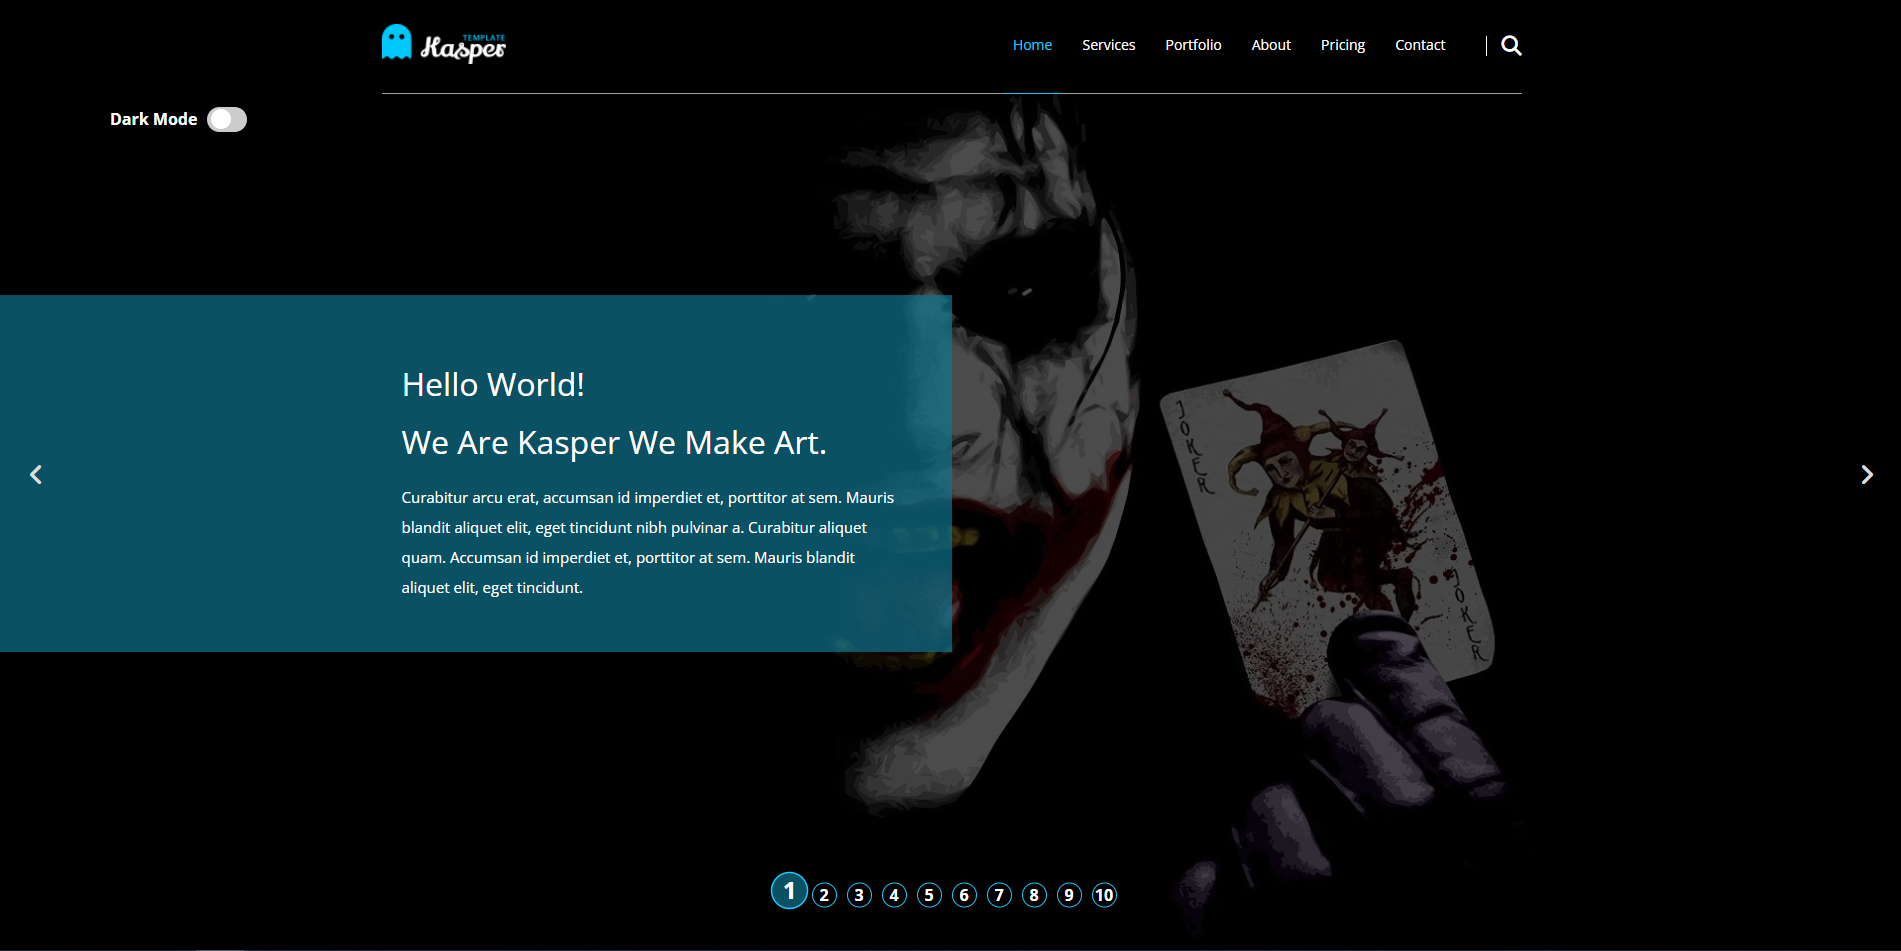Select pagination bullet 7
1901x951 pixels.
pos(999,894)
